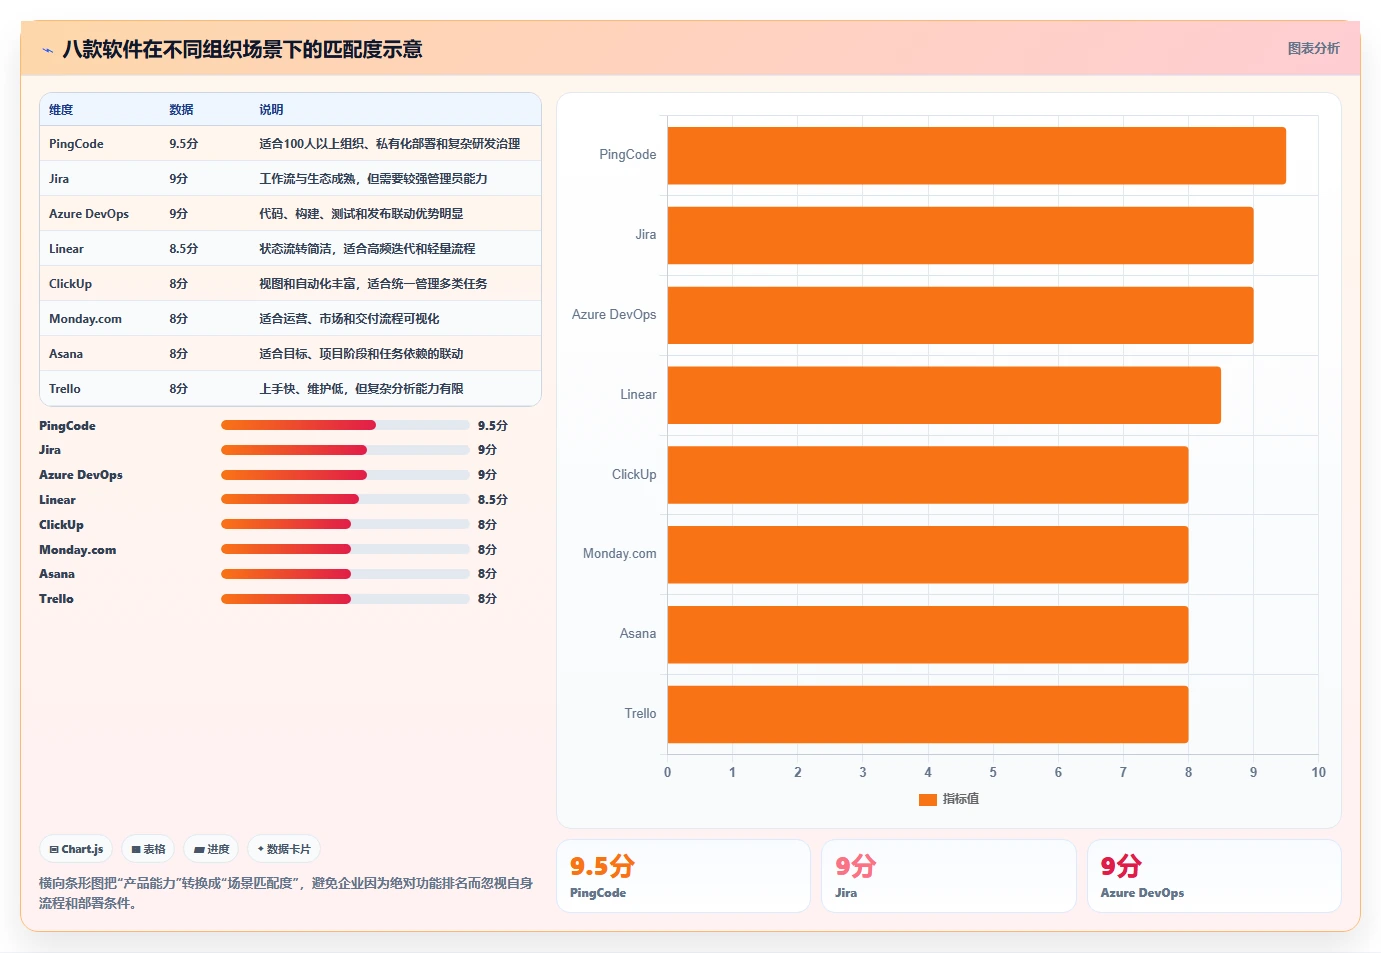Click the 指标值 legend label
This screenshot has height=953, width=1381.
(961, 799)
